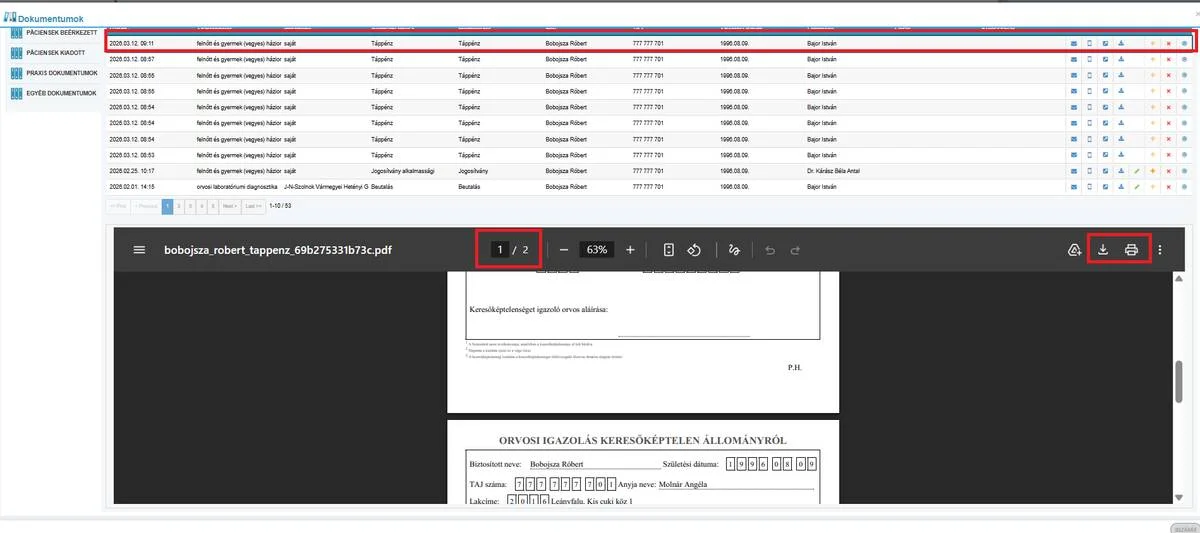Screen dimensions: 1200x533
Task: Open the PDF viewer more actions menu
Action: 1160,250
